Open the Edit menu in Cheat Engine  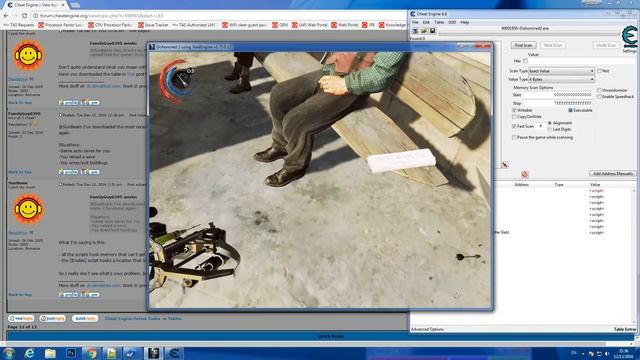(x=426, y=22)
